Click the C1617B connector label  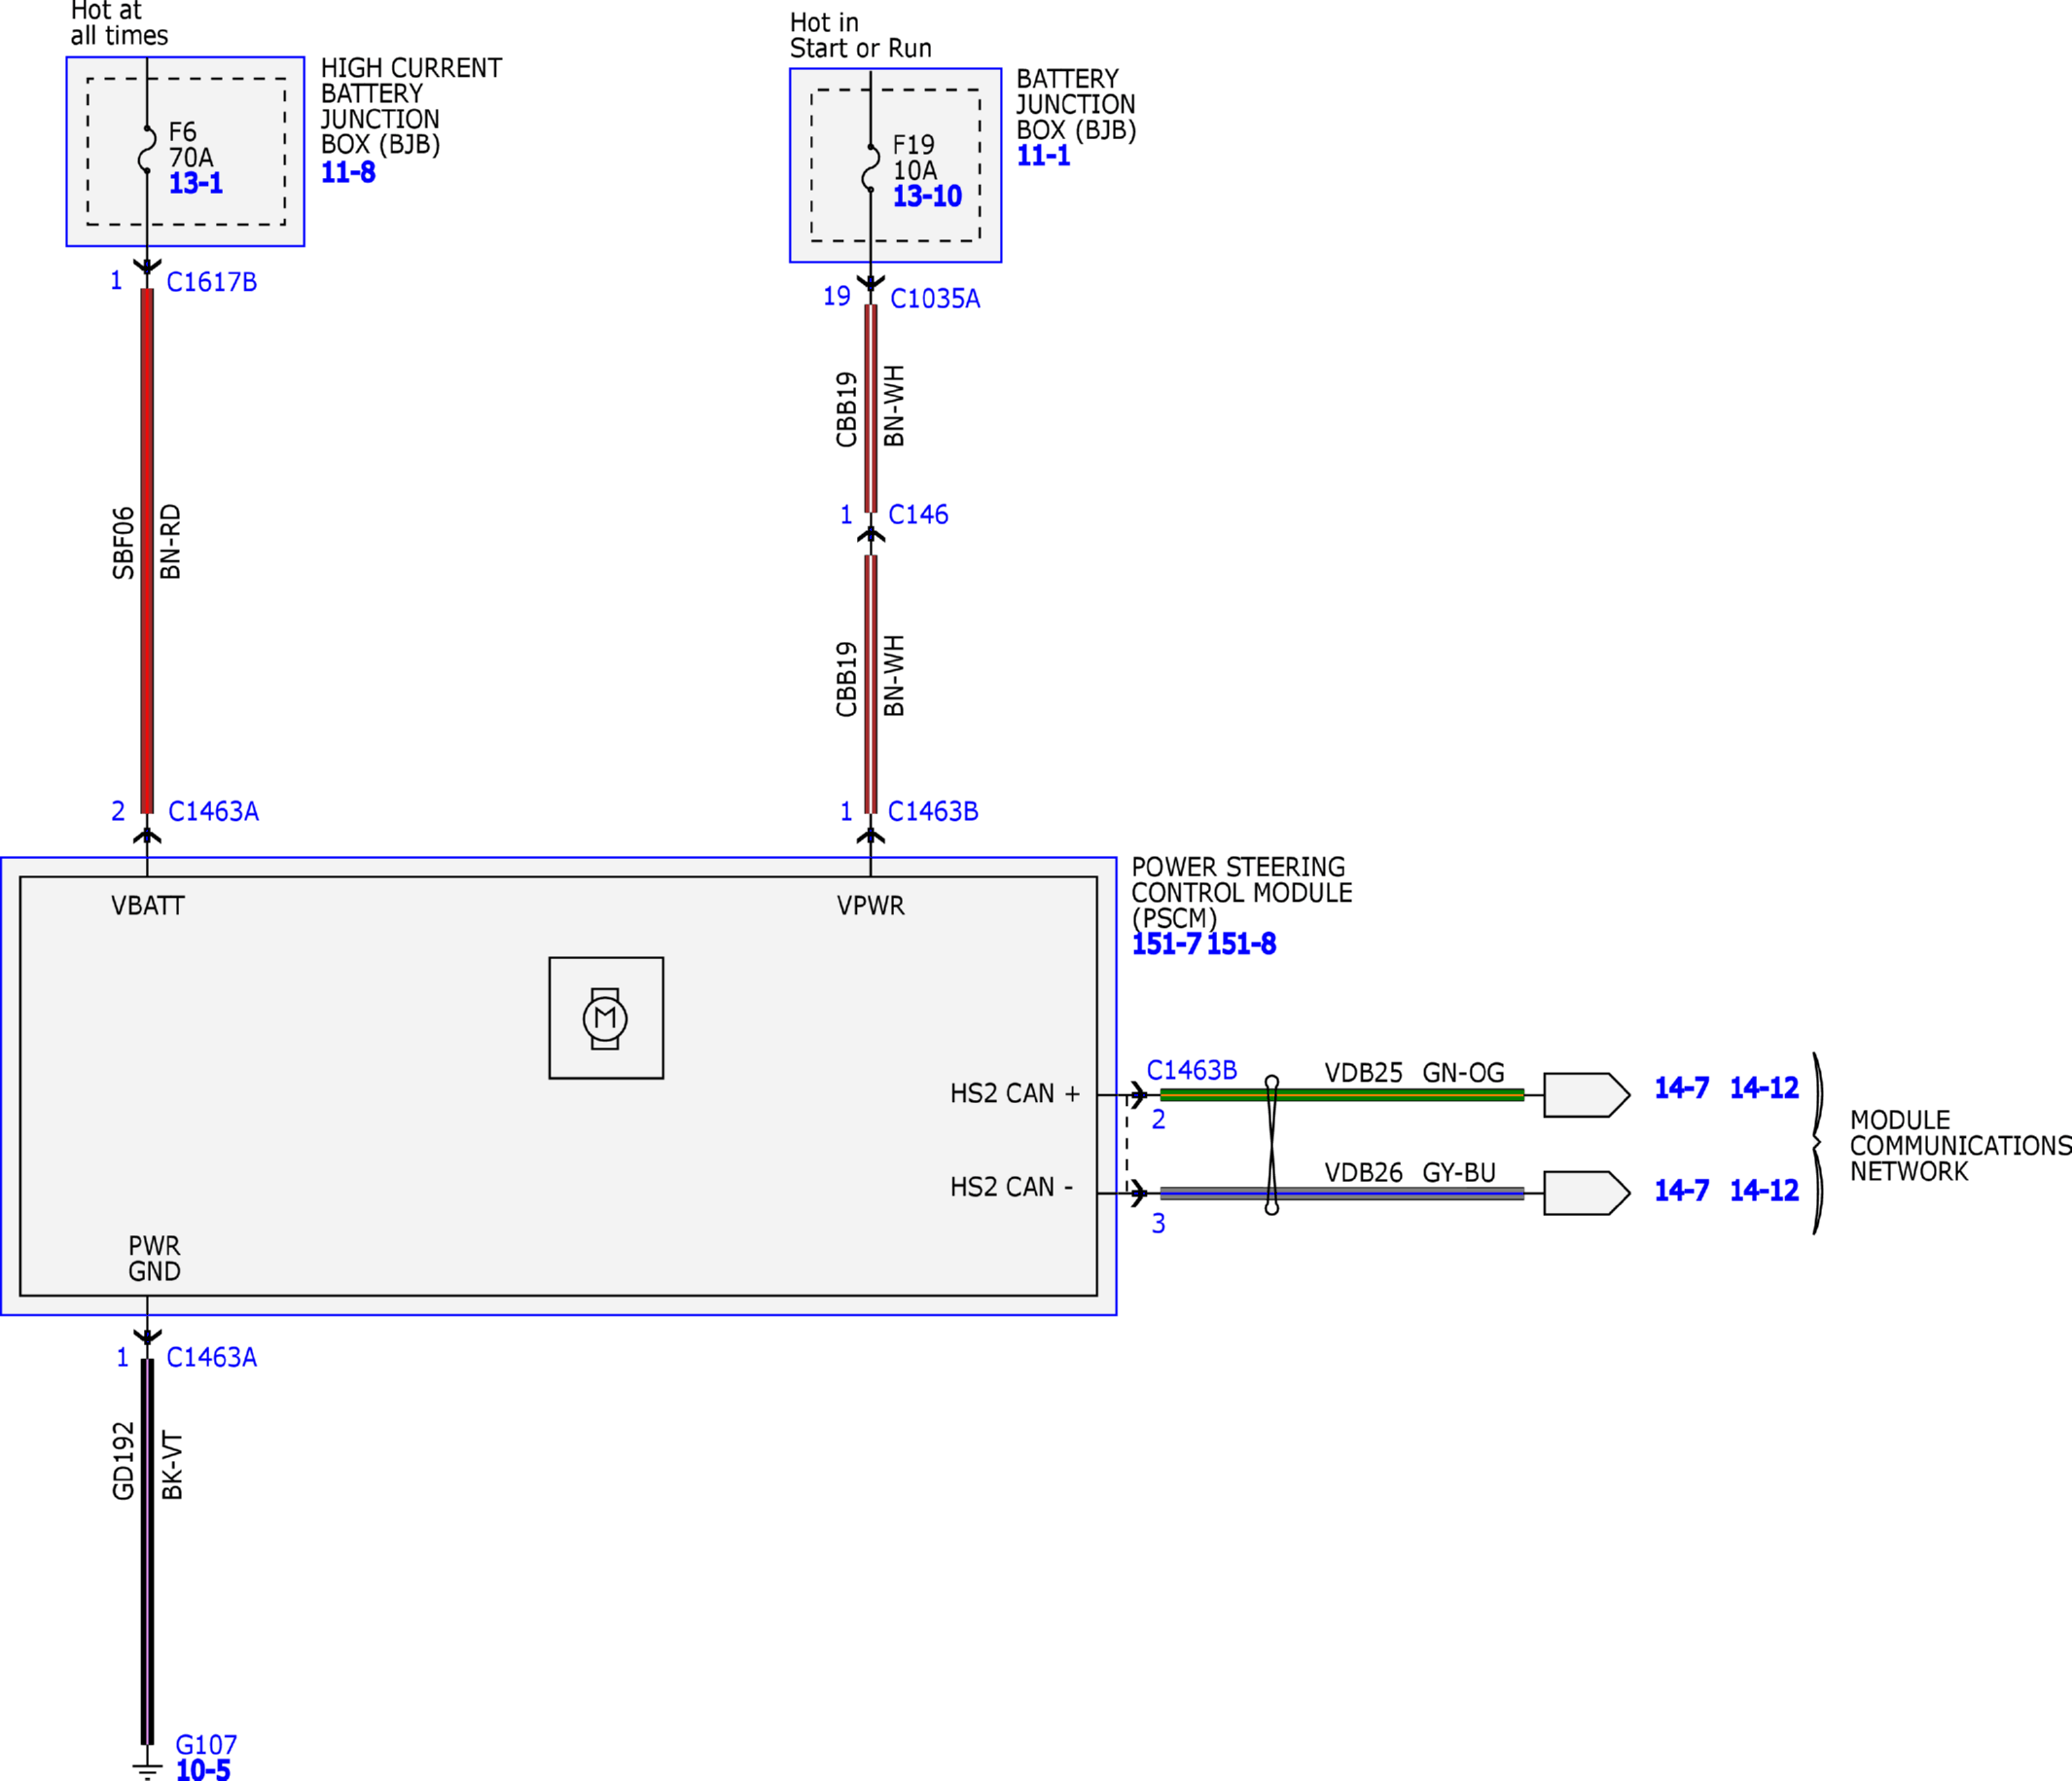[212, 282]
